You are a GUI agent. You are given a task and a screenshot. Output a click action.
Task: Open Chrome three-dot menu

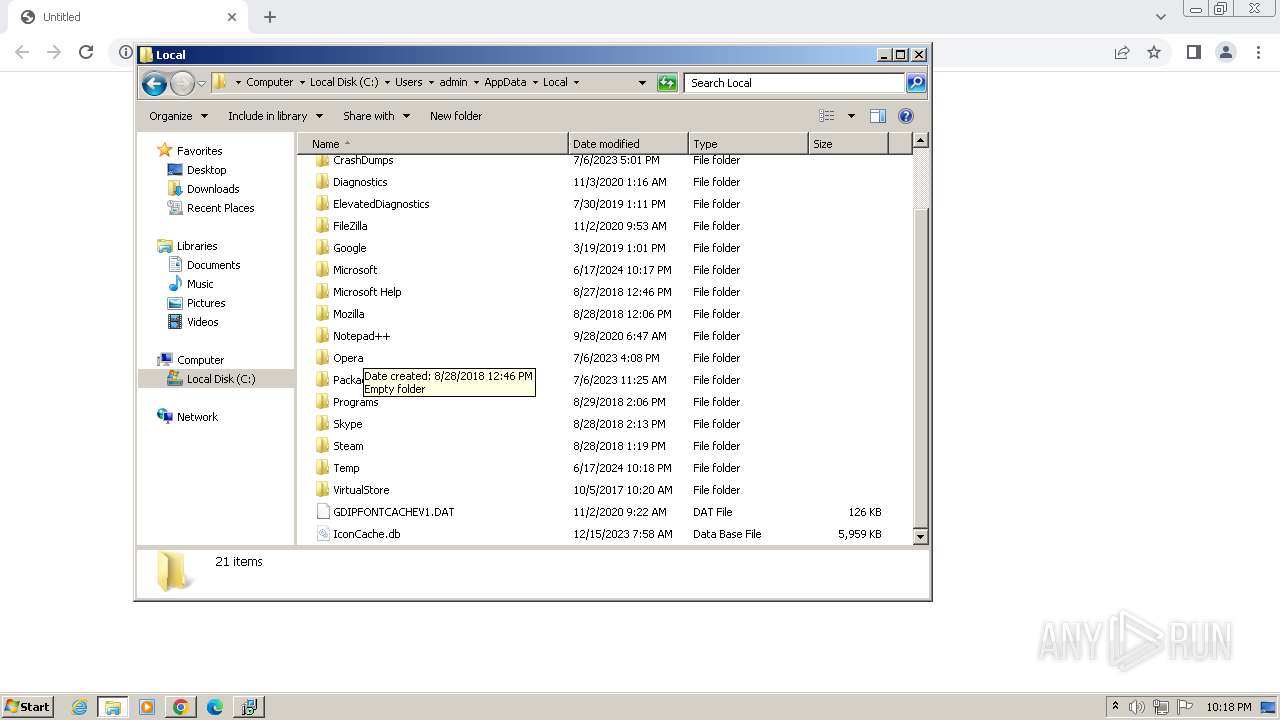click(1258, 52)
